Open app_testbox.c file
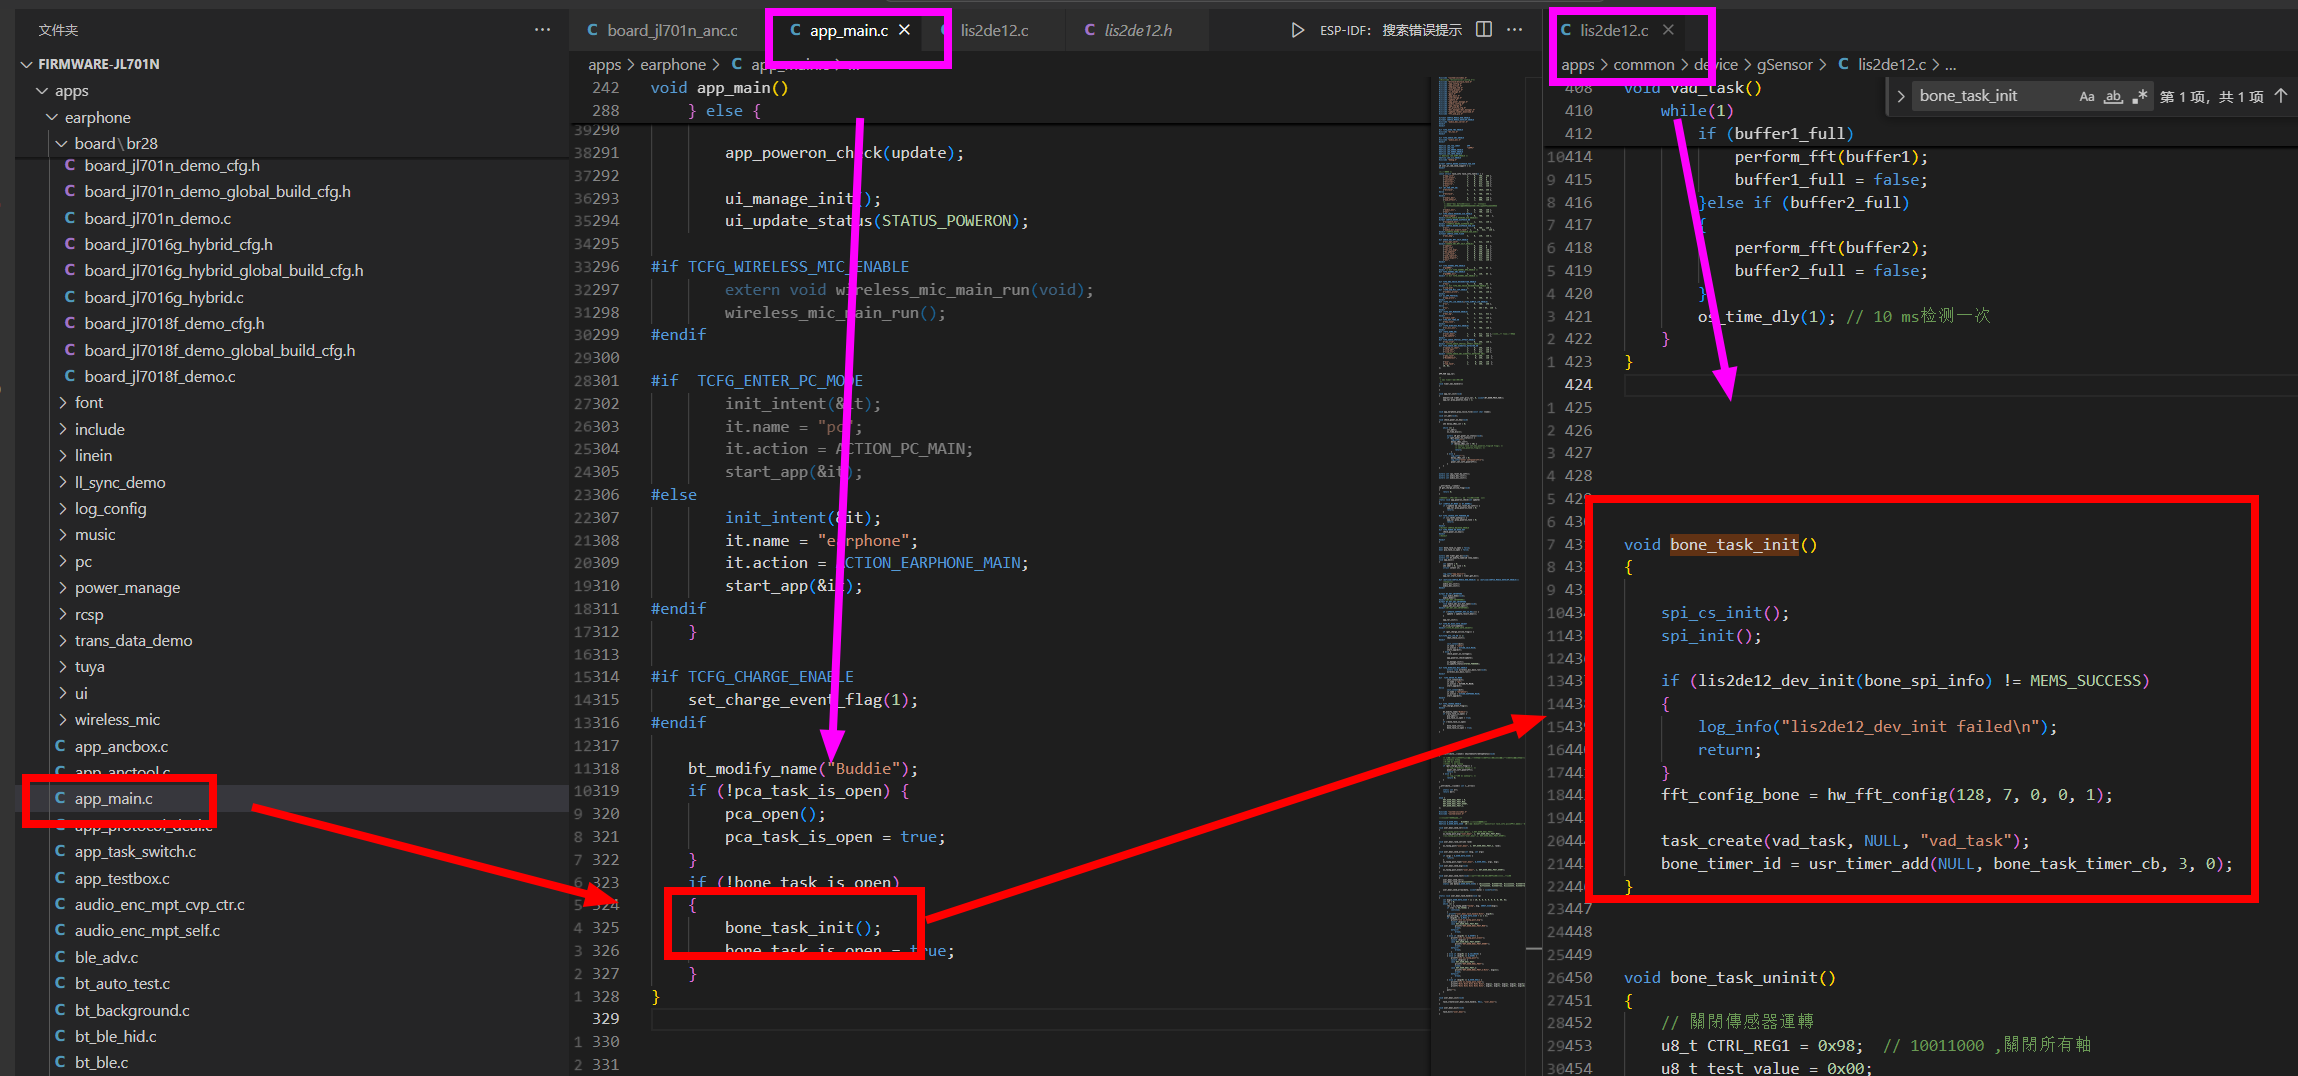 tap(122, 879)
